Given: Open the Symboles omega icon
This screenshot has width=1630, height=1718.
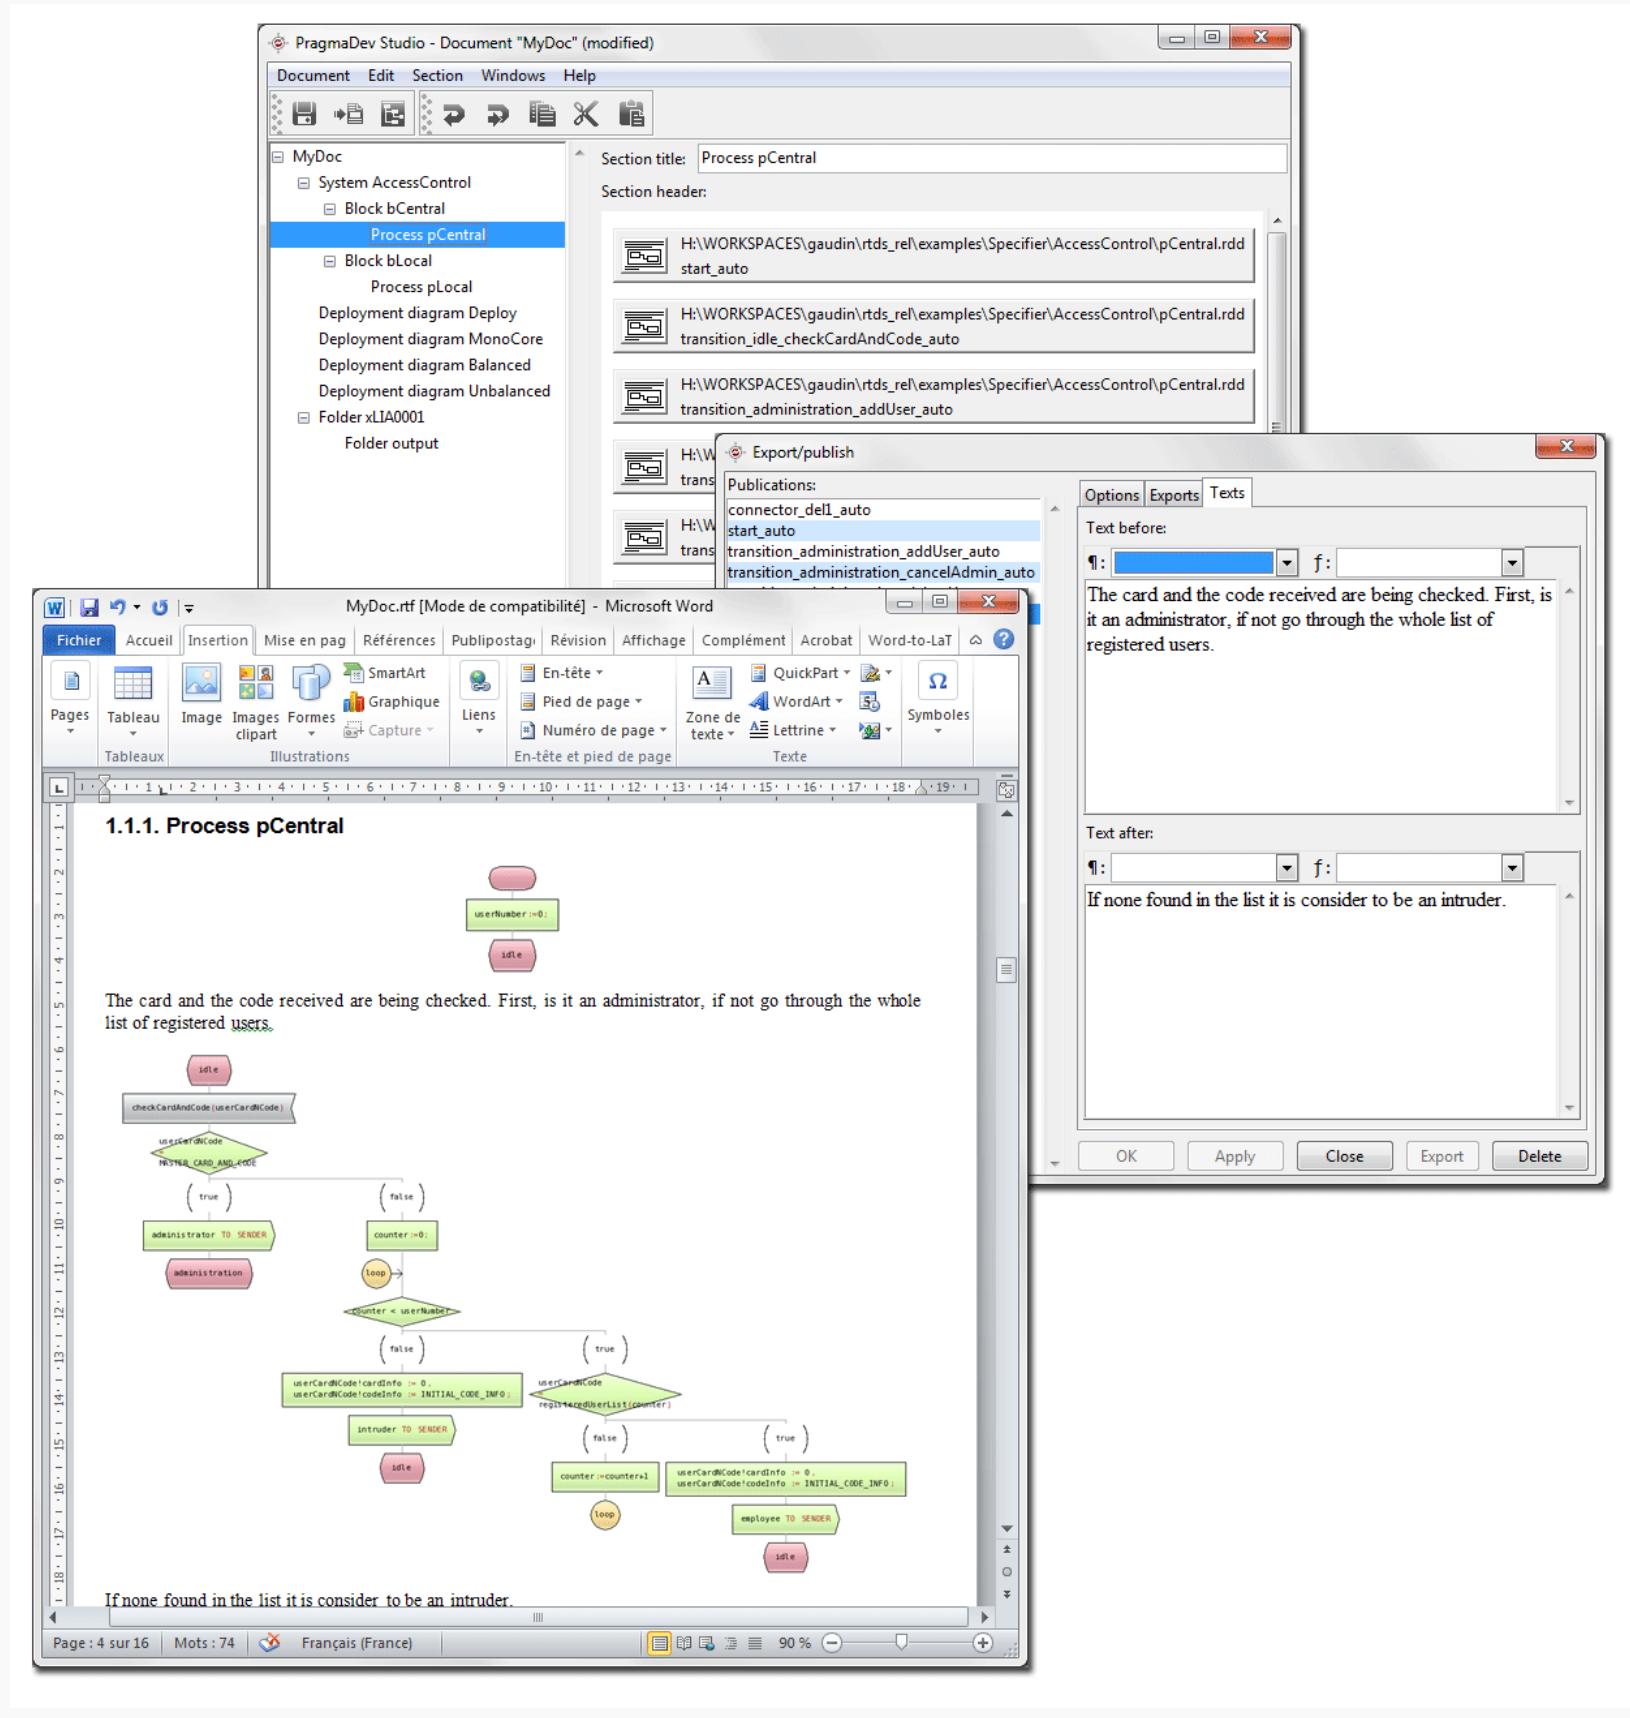Looking at the screenshot, I should point(937,682).
